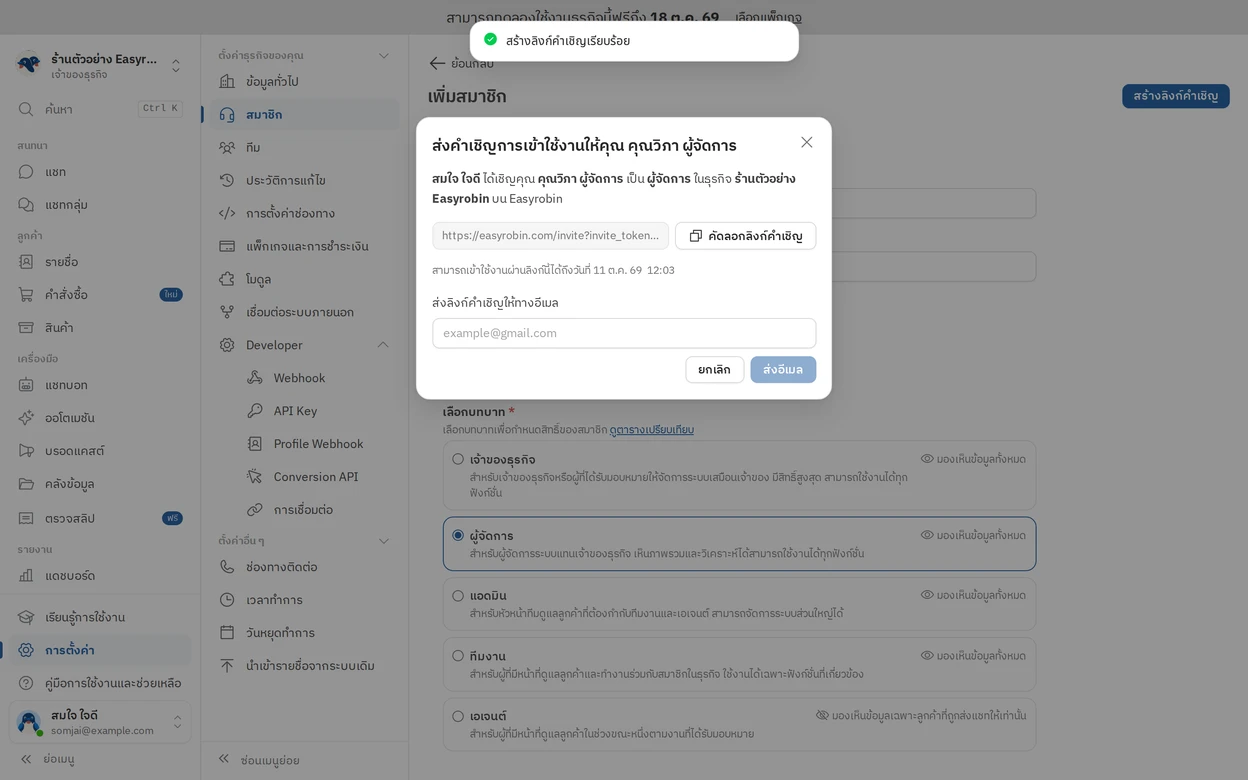Click the ทีม people icon
1248x780 pixels.
click(227, 147)
